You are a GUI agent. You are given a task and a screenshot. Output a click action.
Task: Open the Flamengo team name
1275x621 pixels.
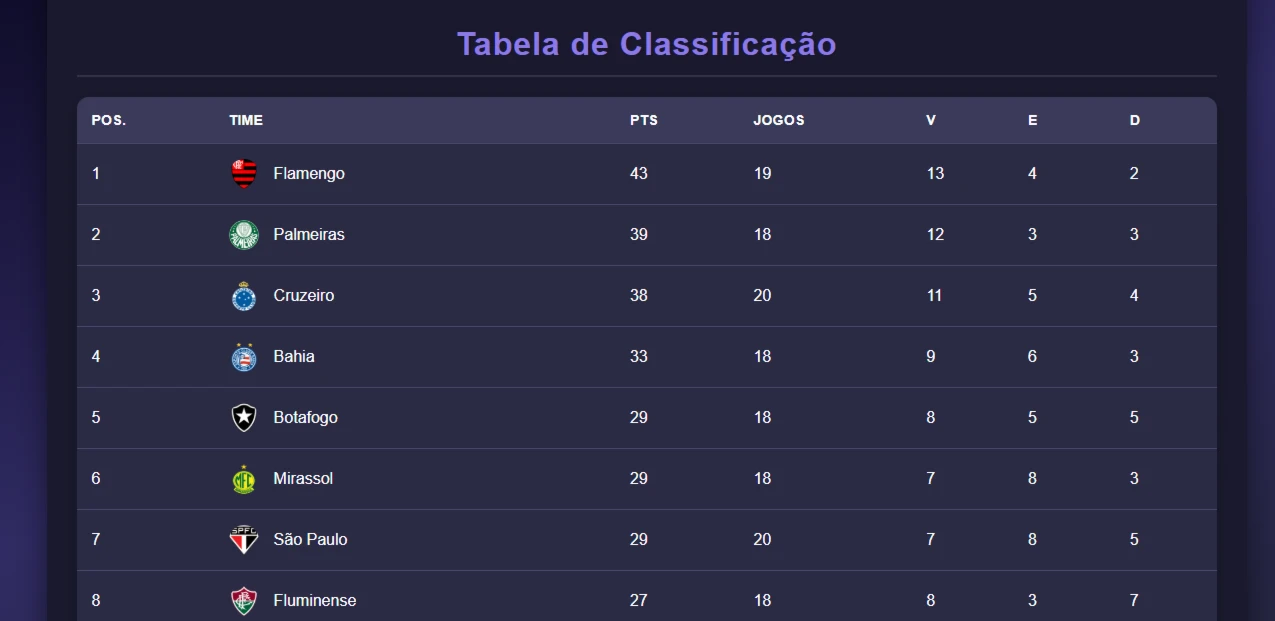click(x=309, y=174)
